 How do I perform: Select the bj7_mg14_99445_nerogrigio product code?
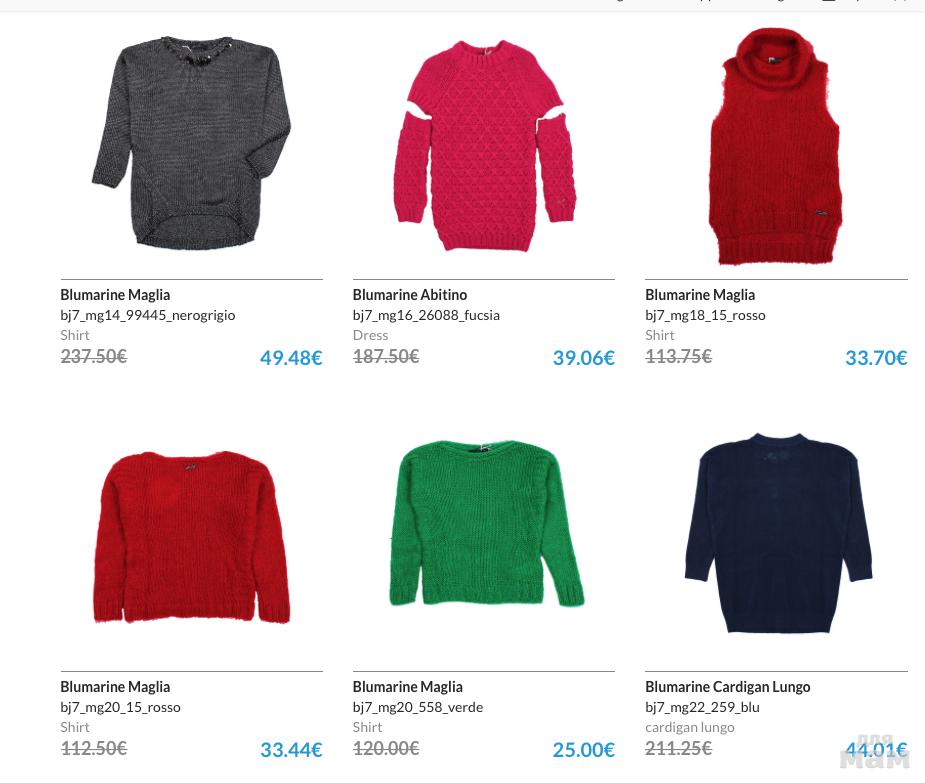click(x=147, y=316)
